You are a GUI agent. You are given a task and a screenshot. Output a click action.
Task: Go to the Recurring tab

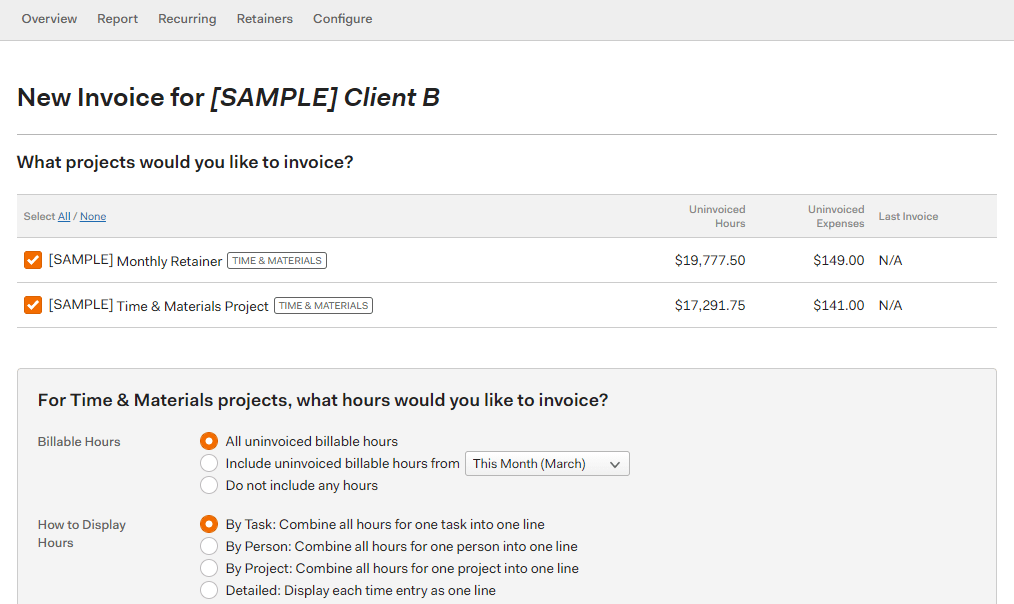tap(187, 19)
